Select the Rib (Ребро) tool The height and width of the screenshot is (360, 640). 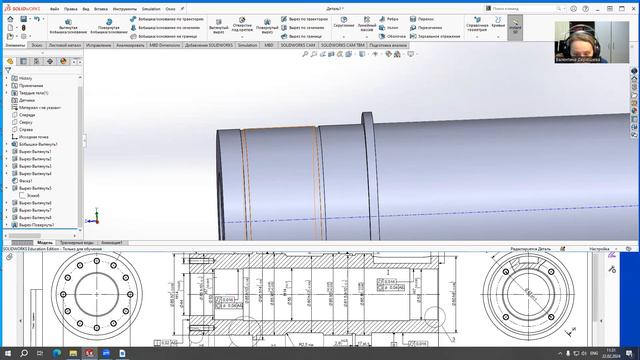coord(389,19)
